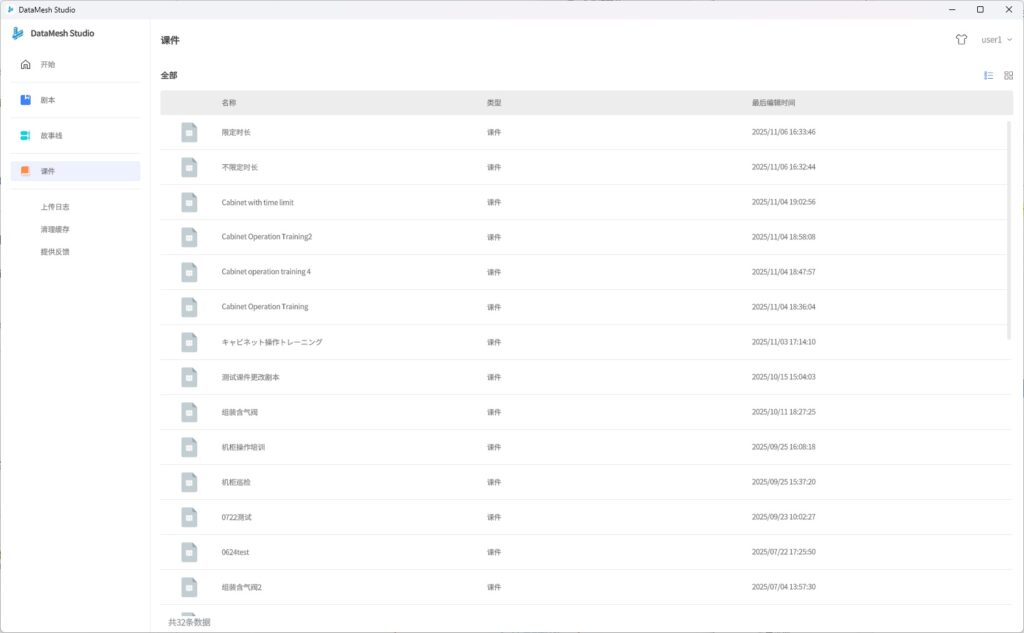Click the DataMesh Studio logo
Image resolution: width=1024 pixels, height=633 pixels.
point(18,33)
